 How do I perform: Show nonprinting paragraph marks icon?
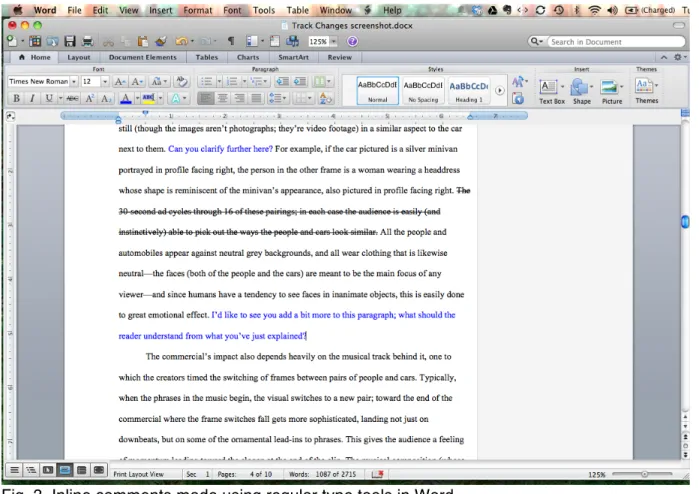click(231, 41)
